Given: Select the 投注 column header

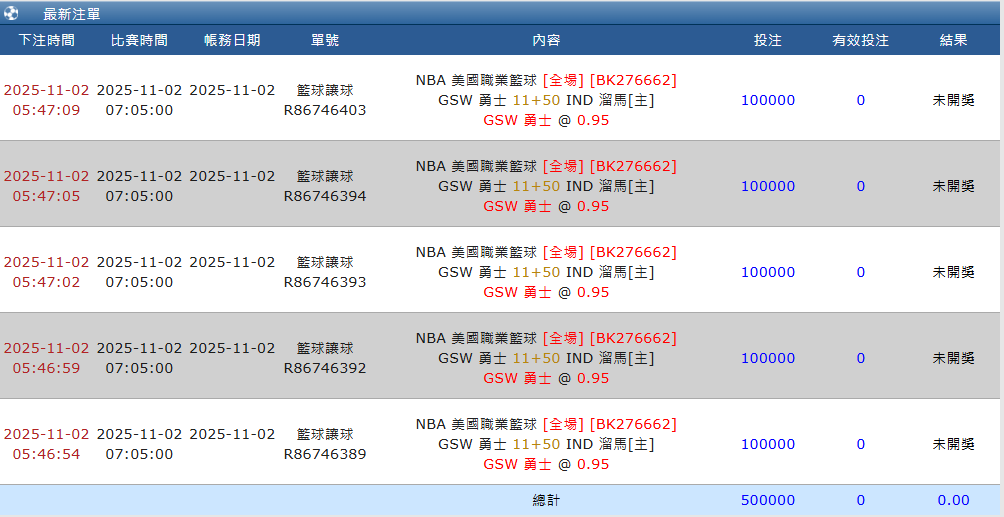Looking at the screenshot, I should coord(768,40).
